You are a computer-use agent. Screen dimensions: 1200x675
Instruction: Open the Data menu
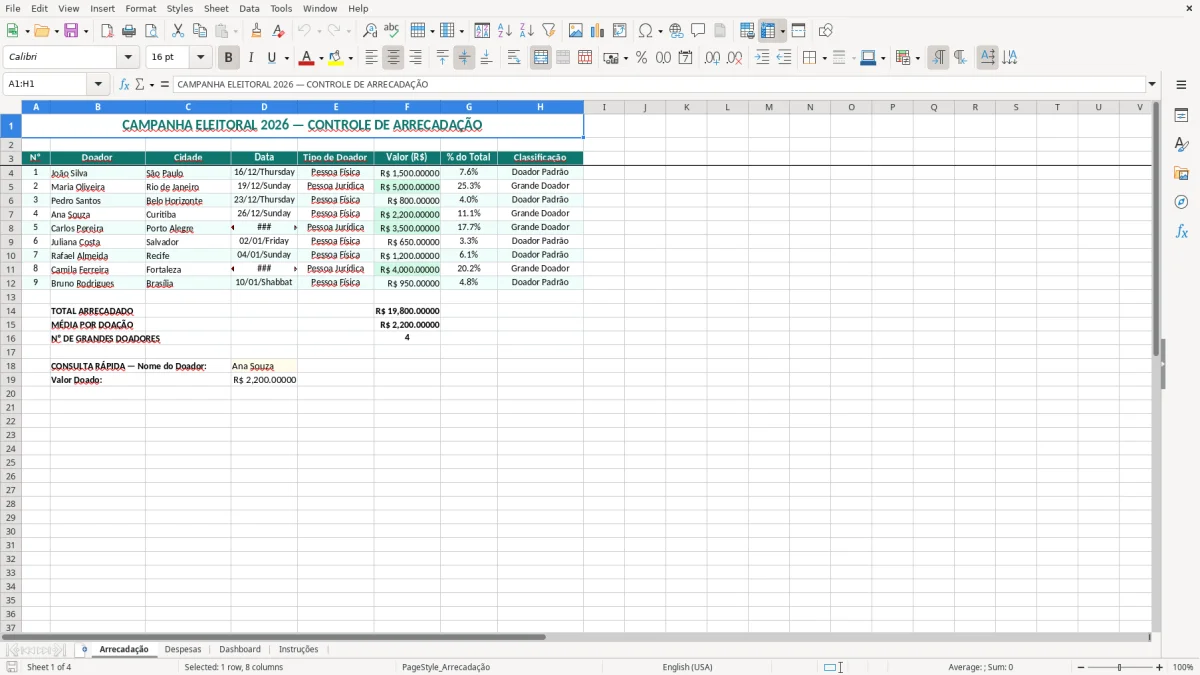(x=249, y=8)
